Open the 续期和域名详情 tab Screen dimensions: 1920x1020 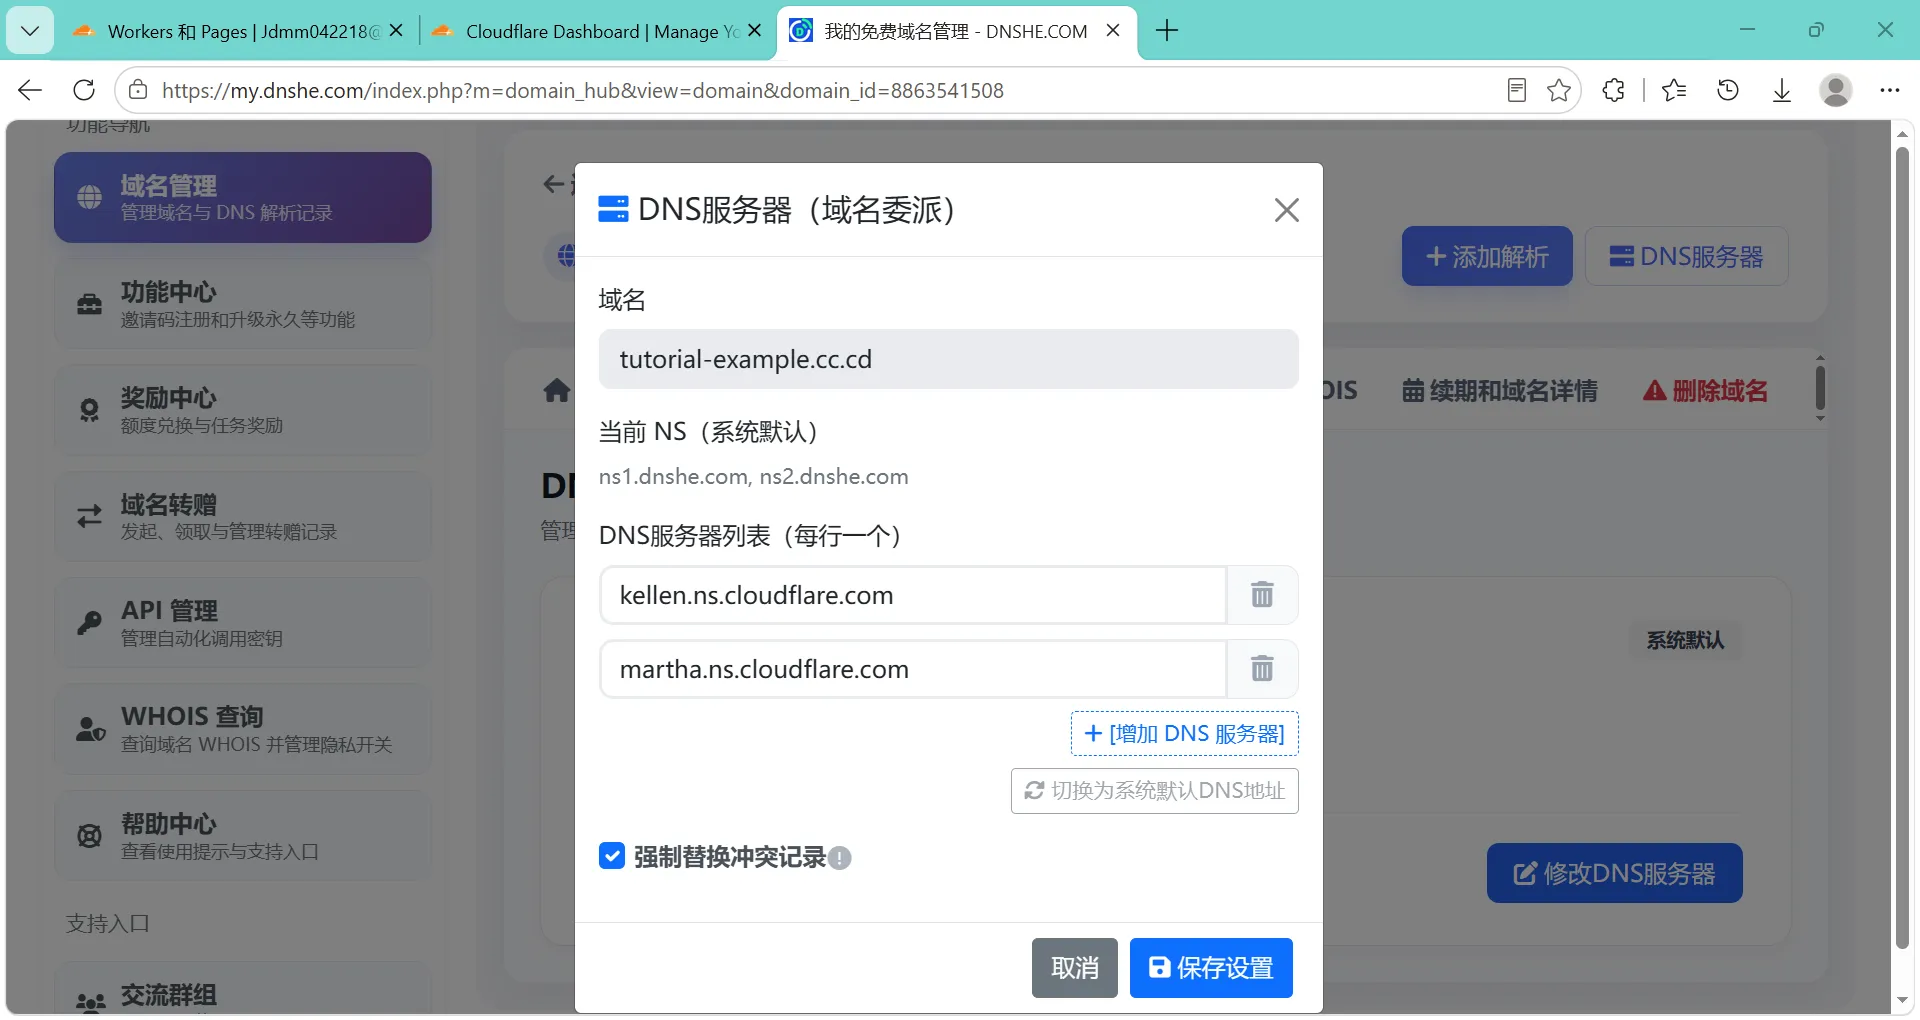click(x=1500, y=391)
